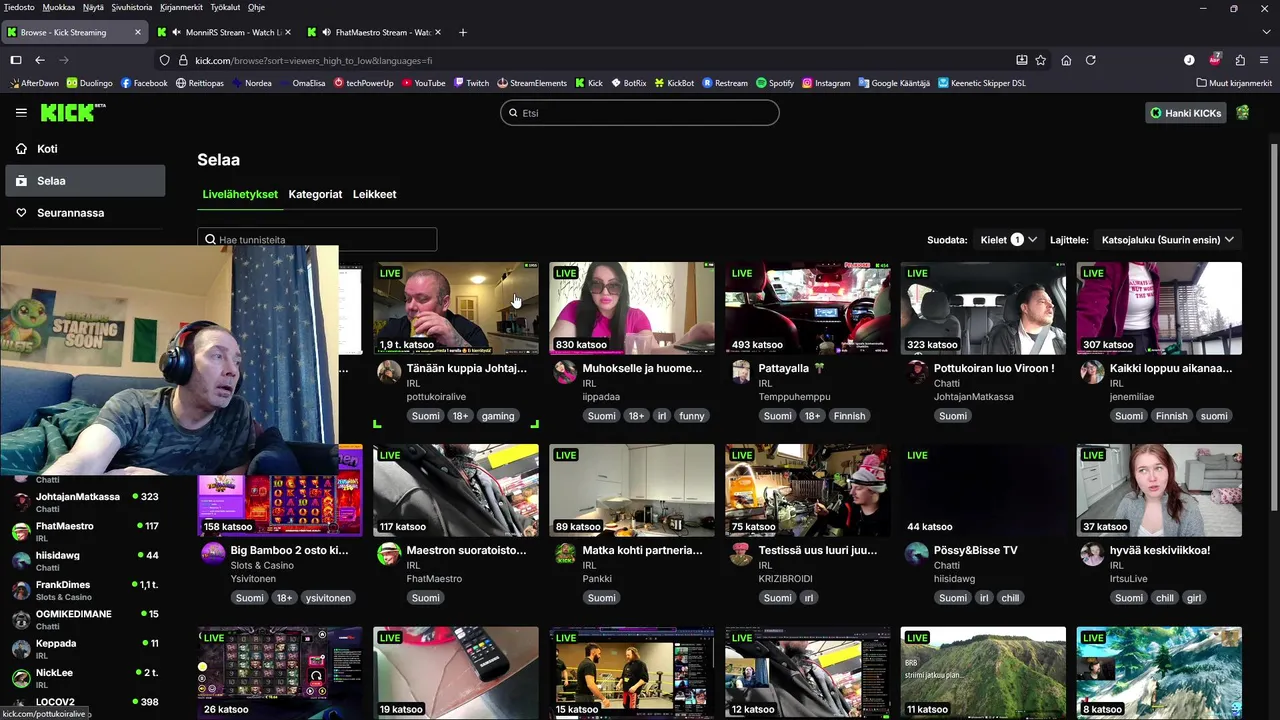Select the Livelähetykset tab
This screenshot has height=720, width=1280.
point(240,194)
